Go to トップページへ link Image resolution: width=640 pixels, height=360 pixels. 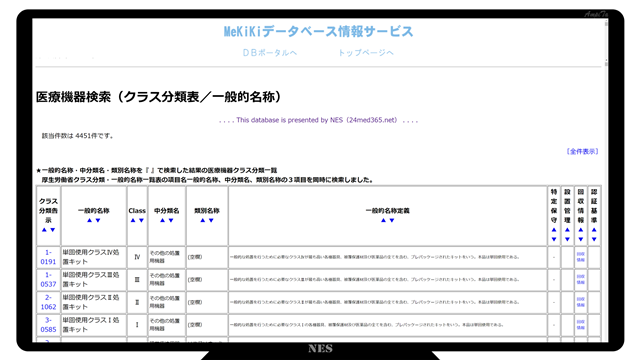(x=366, y=53)
